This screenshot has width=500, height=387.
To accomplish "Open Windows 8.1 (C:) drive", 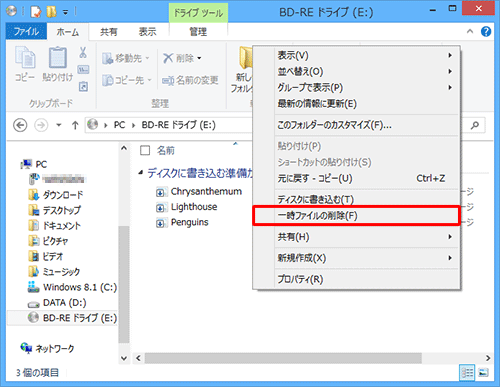I will point(72,287).
